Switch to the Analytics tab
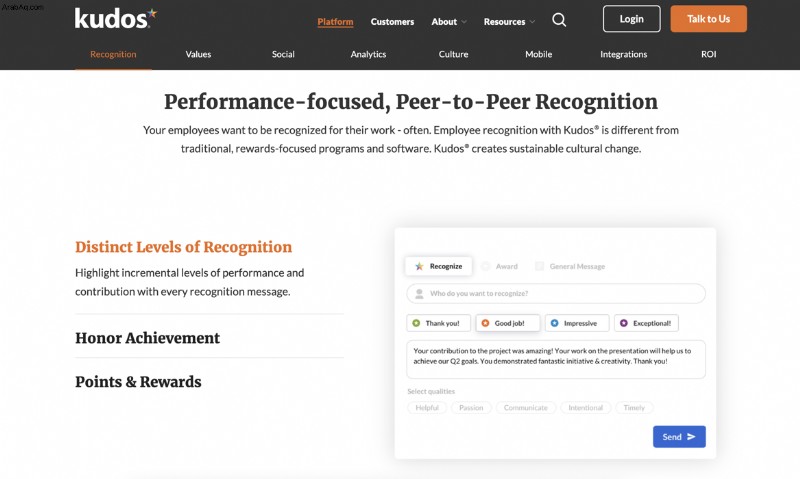The height and width of the screenshot is (479, 800). [368, 54]
